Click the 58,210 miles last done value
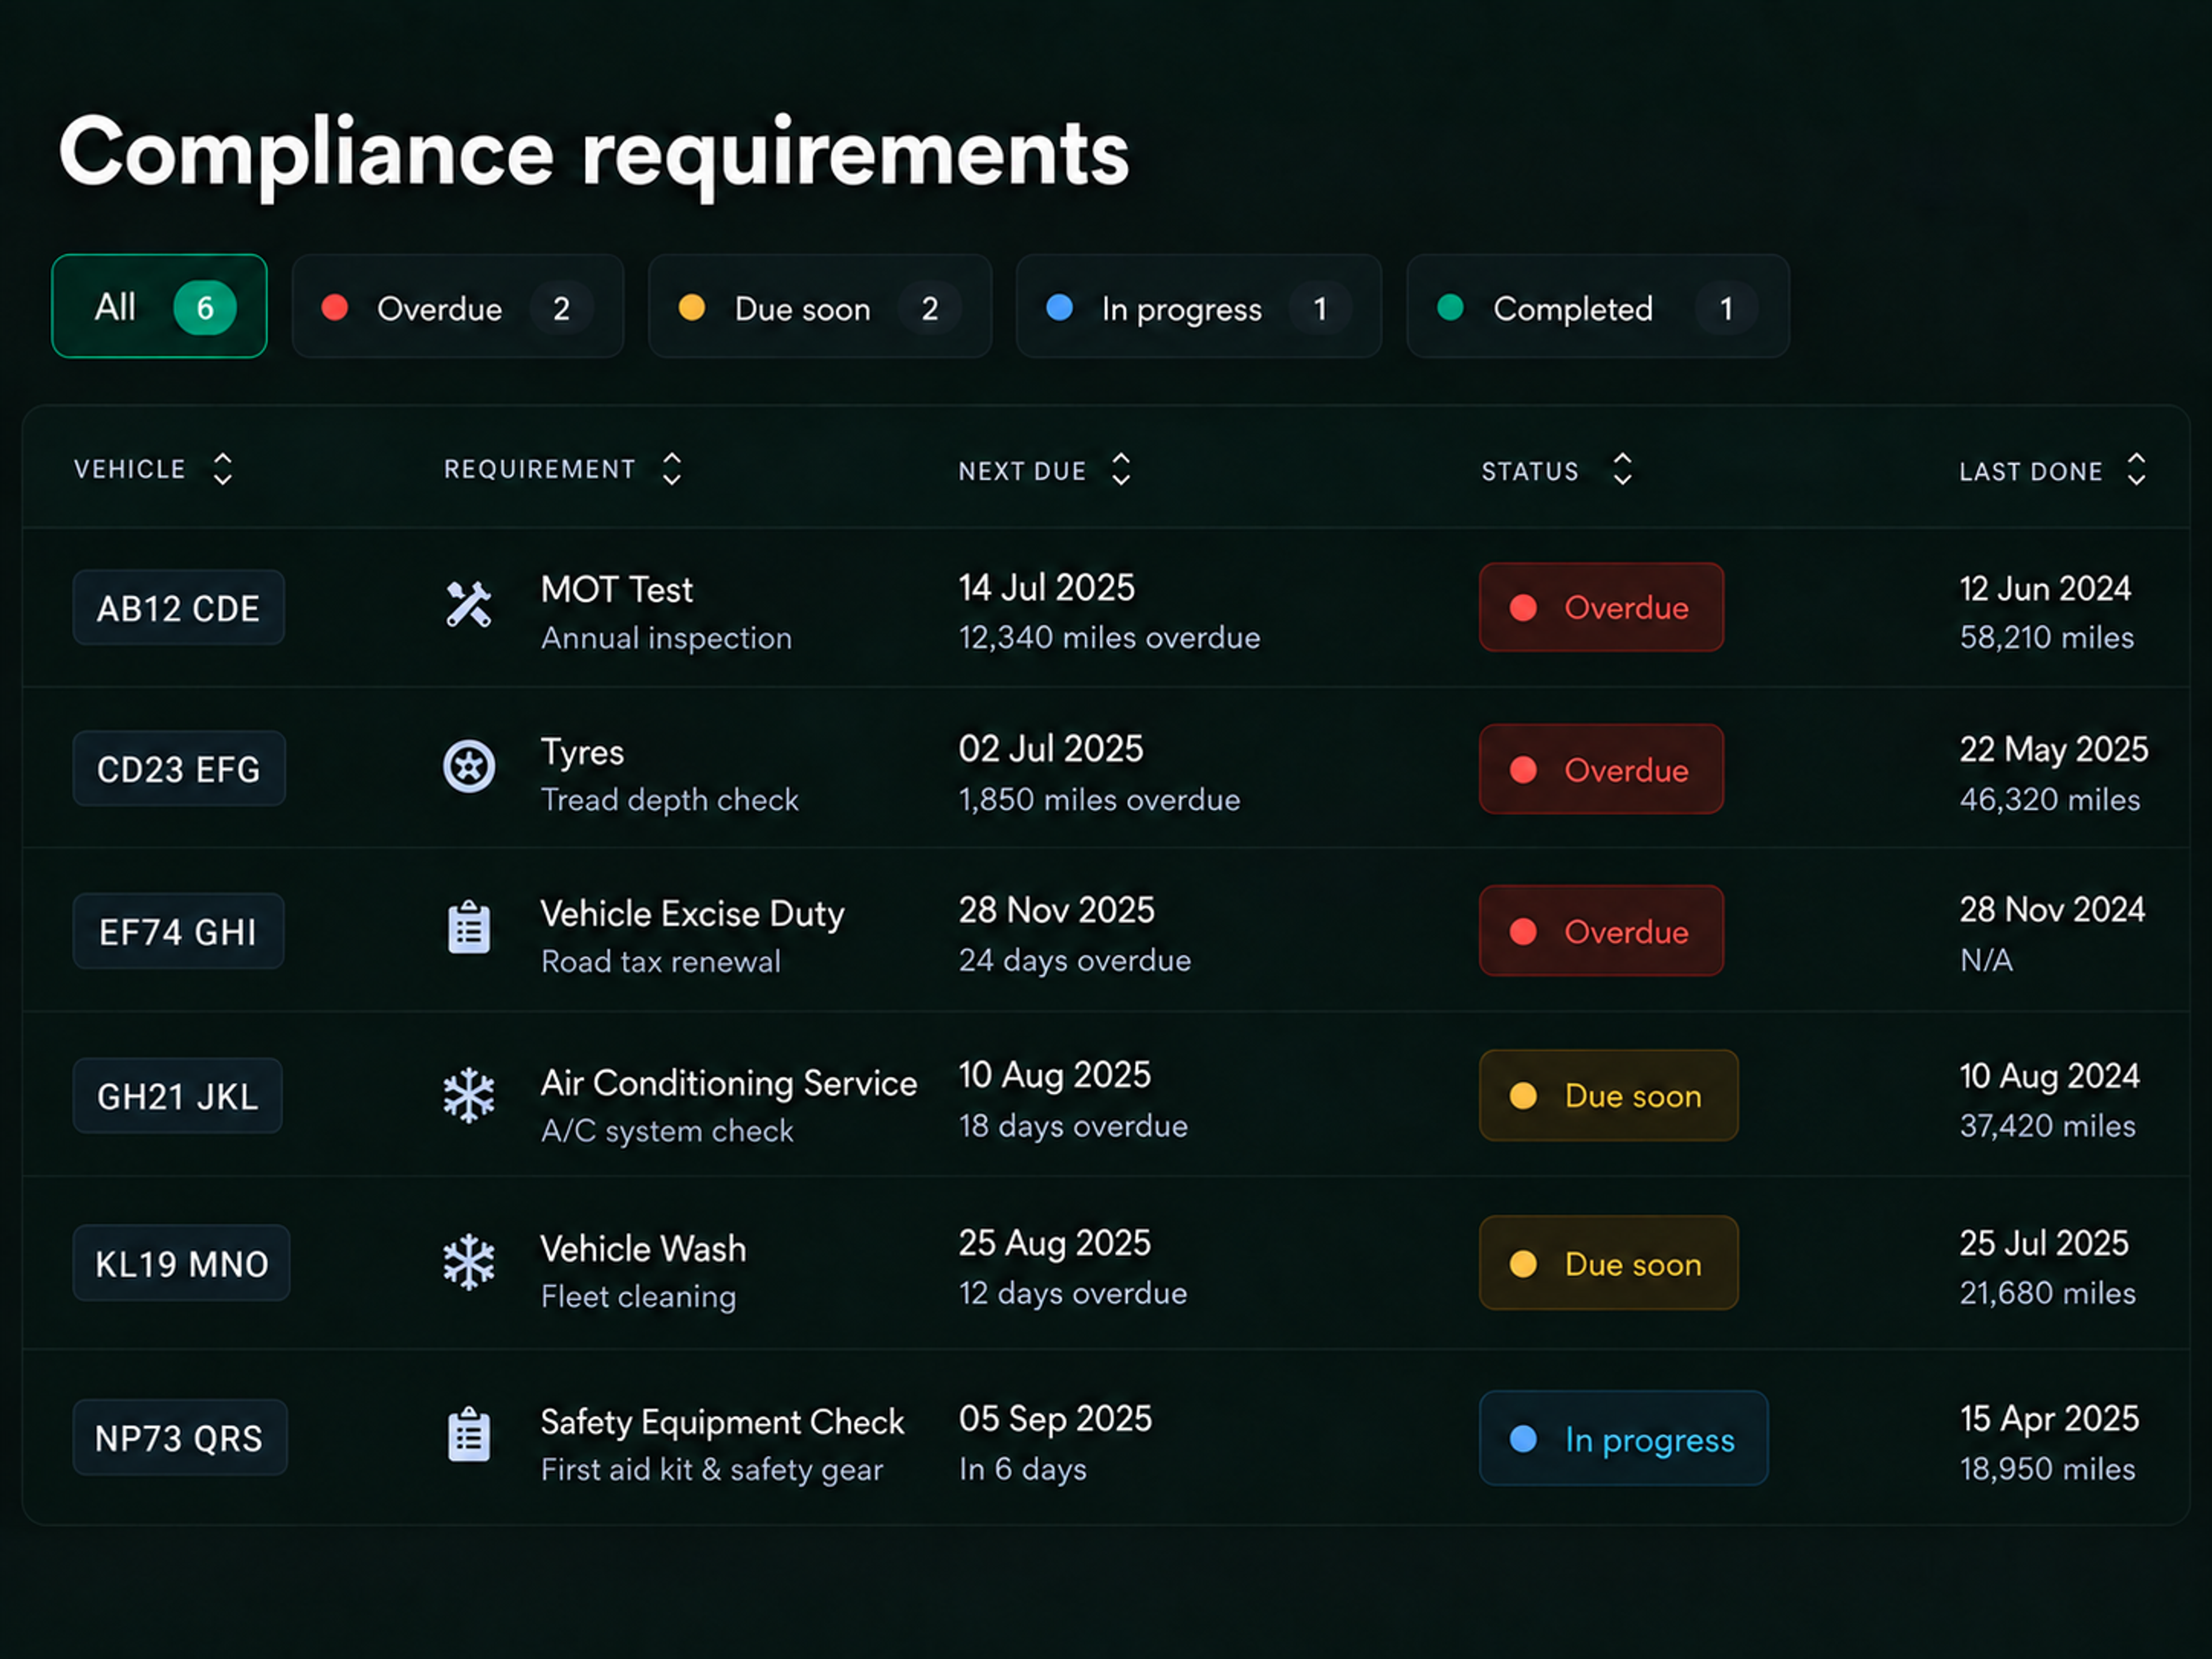Image resolution: width=2212 pixels, height=1659 pixels. pyautogui.click(x=2046, y=637)
